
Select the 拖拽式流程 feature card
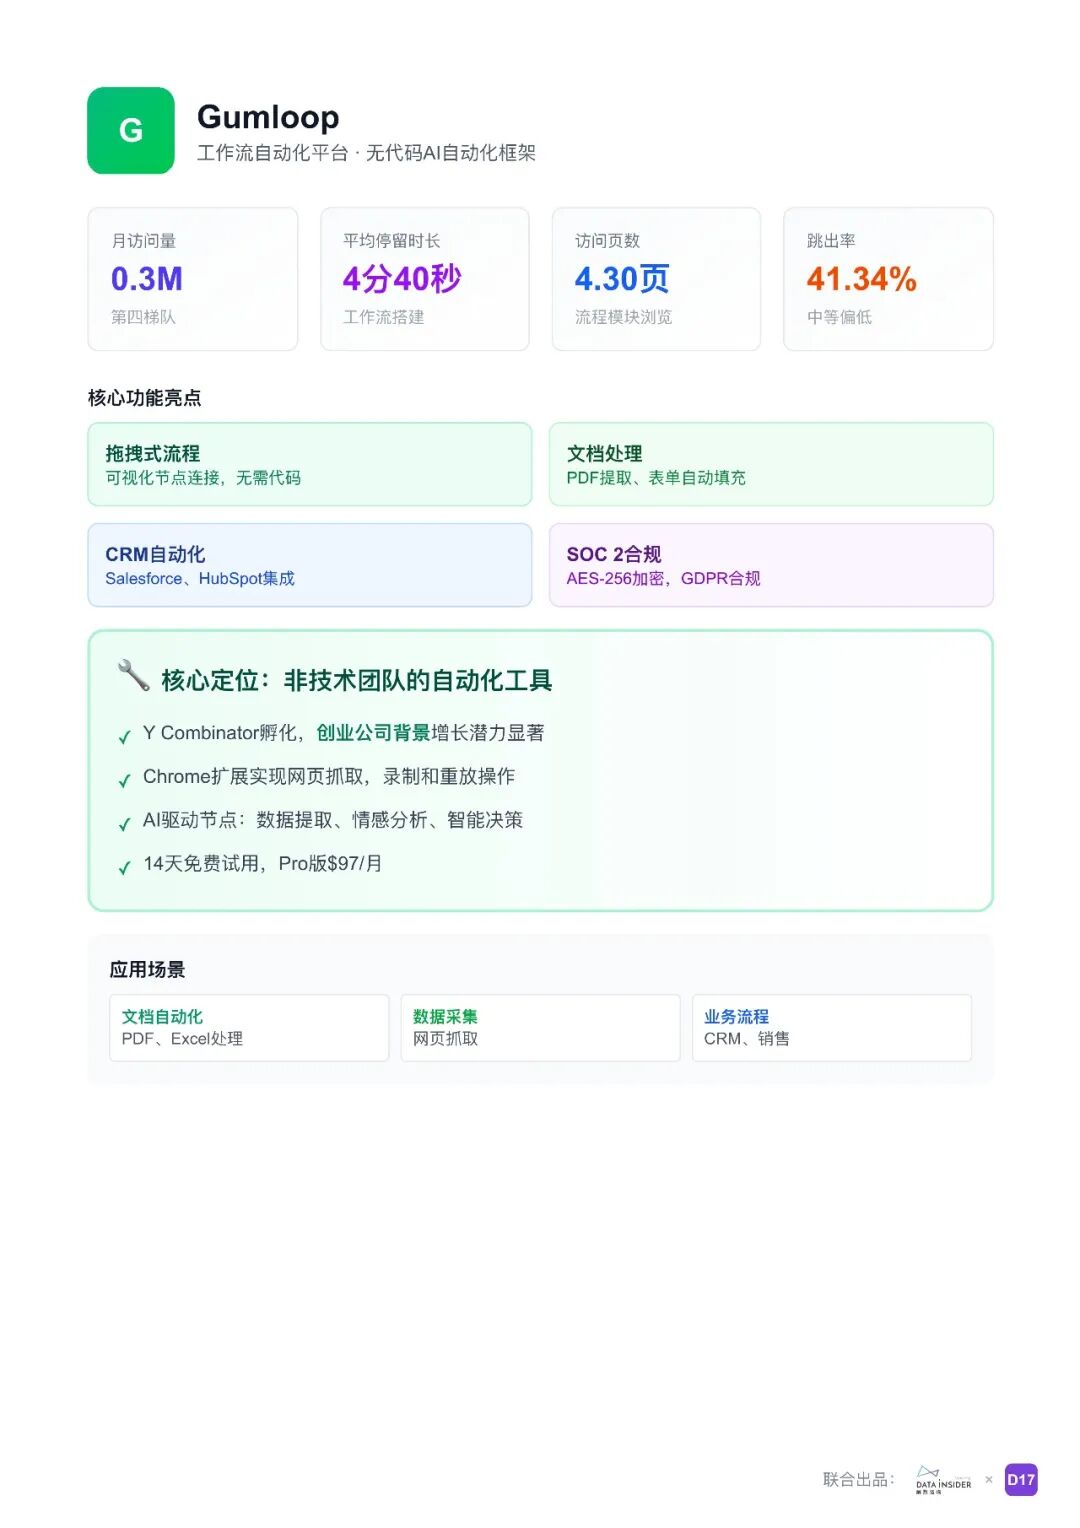(x=310, y=464)
